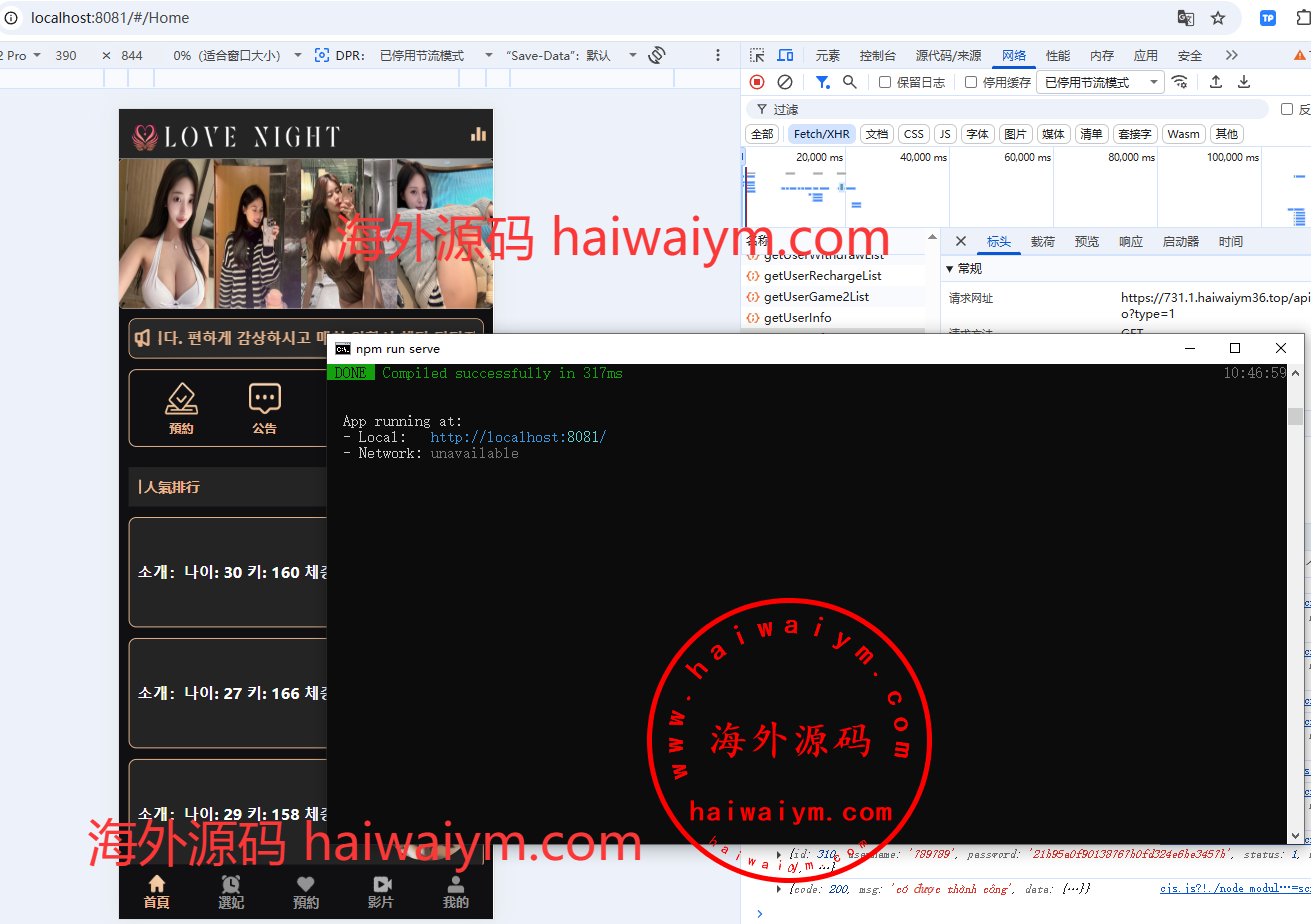Viewport: 1311px width, 924px height.
Task: Open the ranking chart icon in Love Night header
Action: (x=478, y=134)
